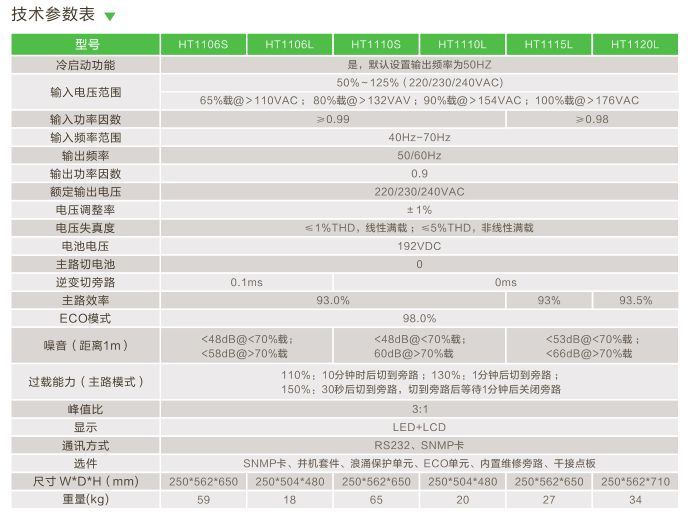
Task: Select the 过载能力（主路模式）row label
Action: [x=86, y=381]
